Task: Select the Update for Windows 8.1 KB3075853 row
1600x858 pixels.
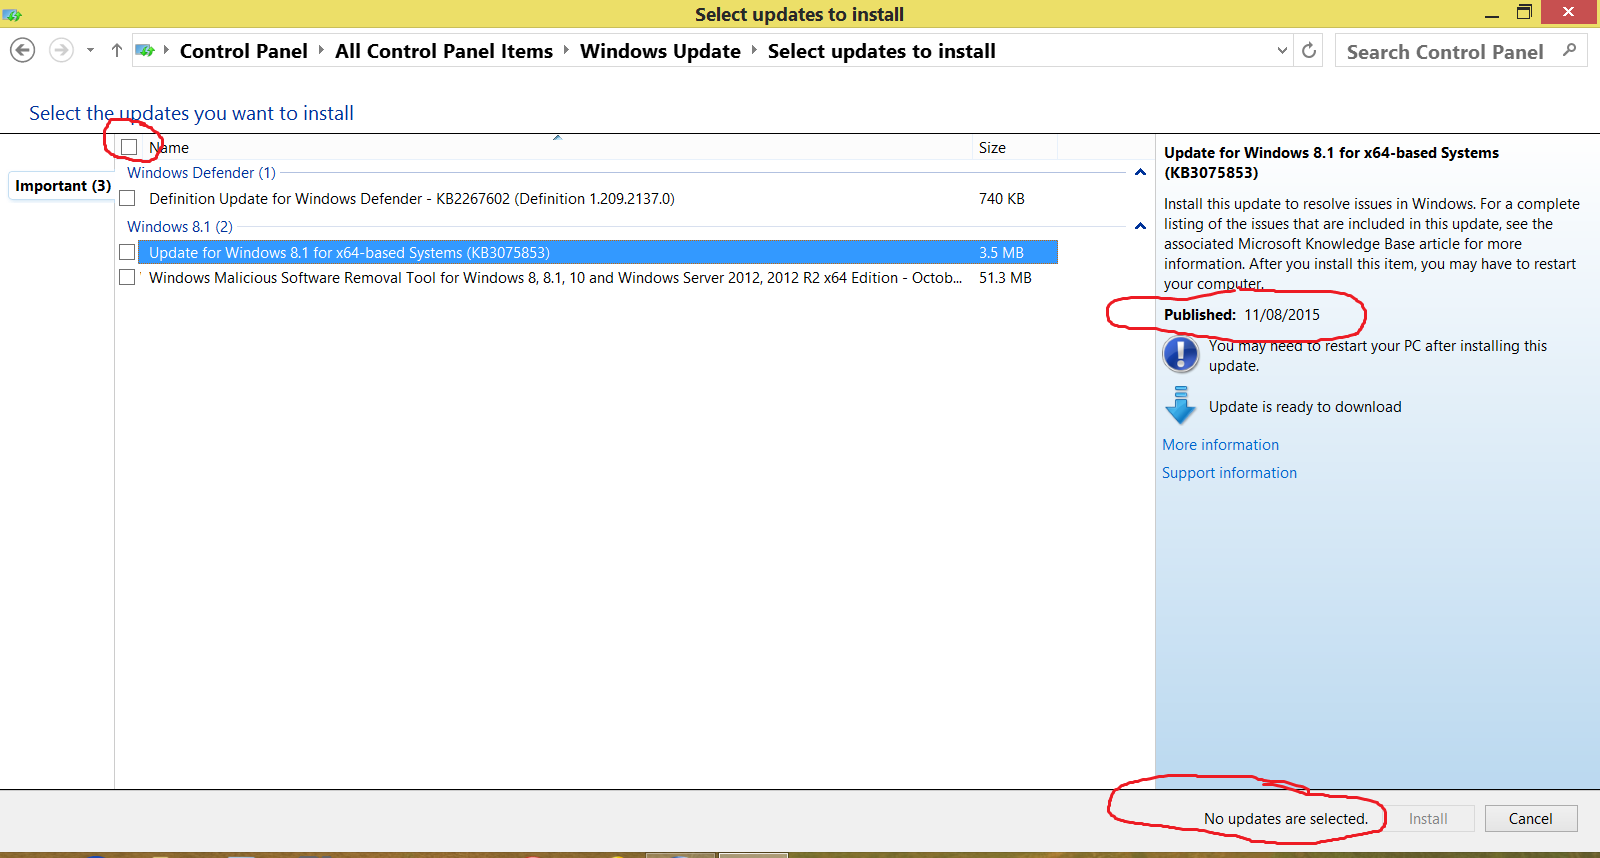Action: [597, 252]
